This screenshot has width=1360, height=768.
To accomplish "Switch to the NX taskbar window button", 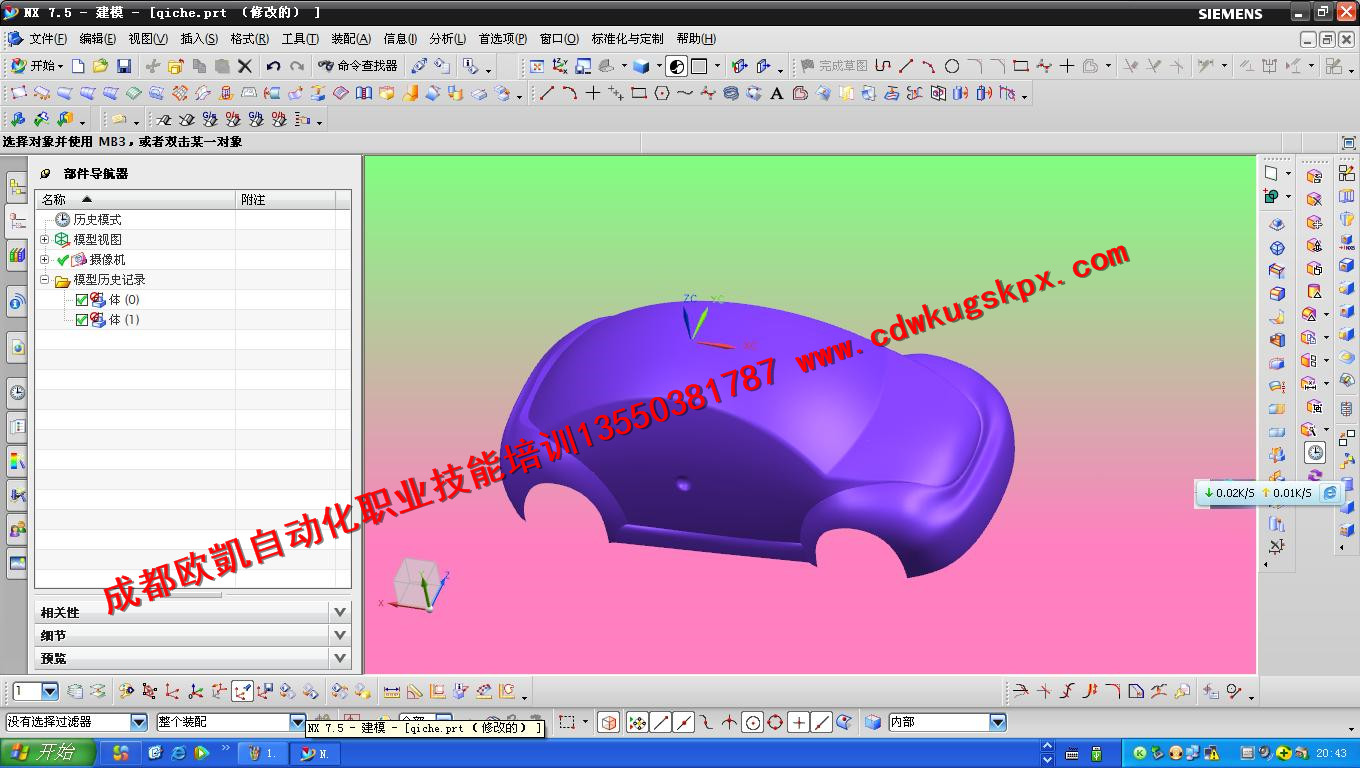I will [314, 753].
